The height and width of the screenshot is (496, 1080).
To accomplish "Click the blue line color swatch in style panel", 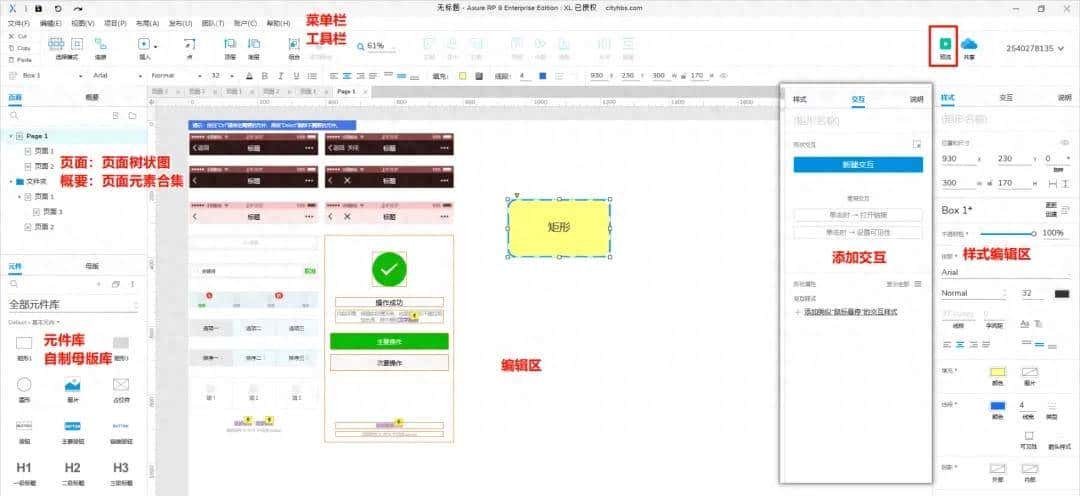I will (x=997, y=406).
